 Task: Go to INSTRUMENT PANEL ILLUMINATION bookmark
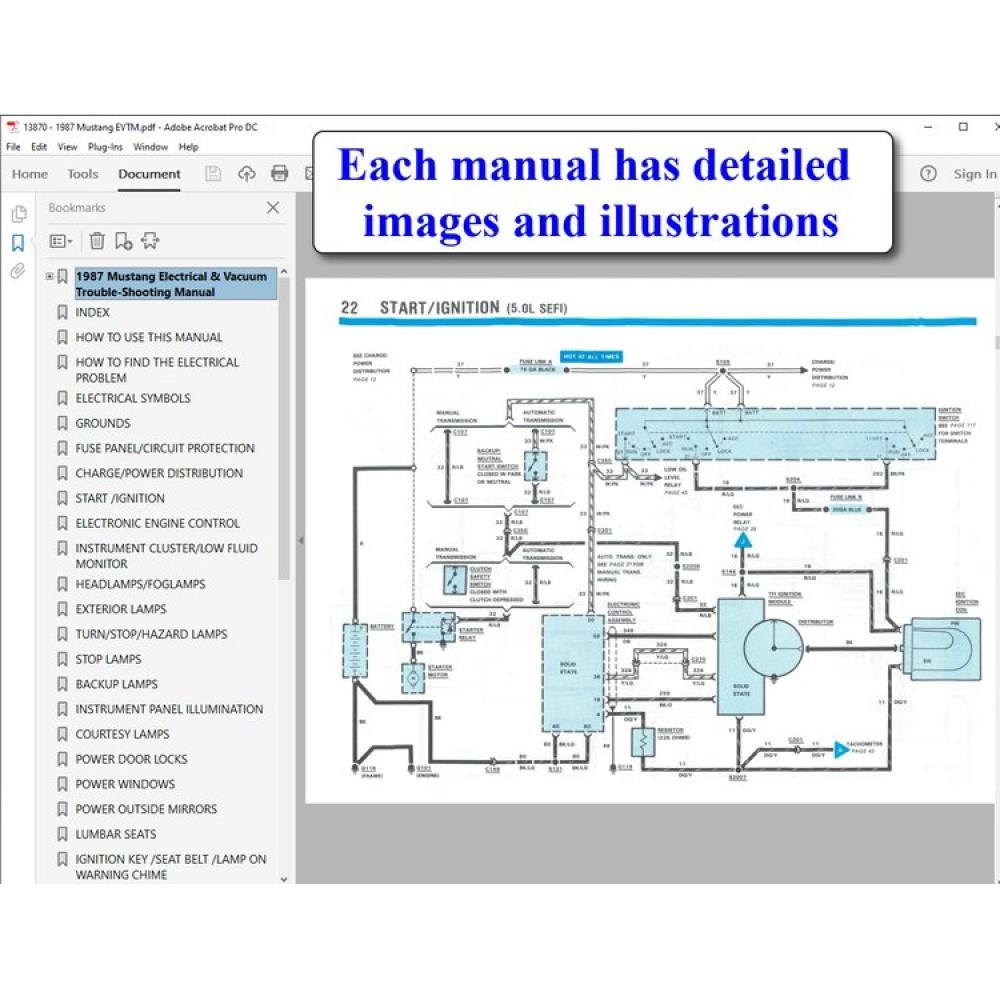click(x=169, y=709)
